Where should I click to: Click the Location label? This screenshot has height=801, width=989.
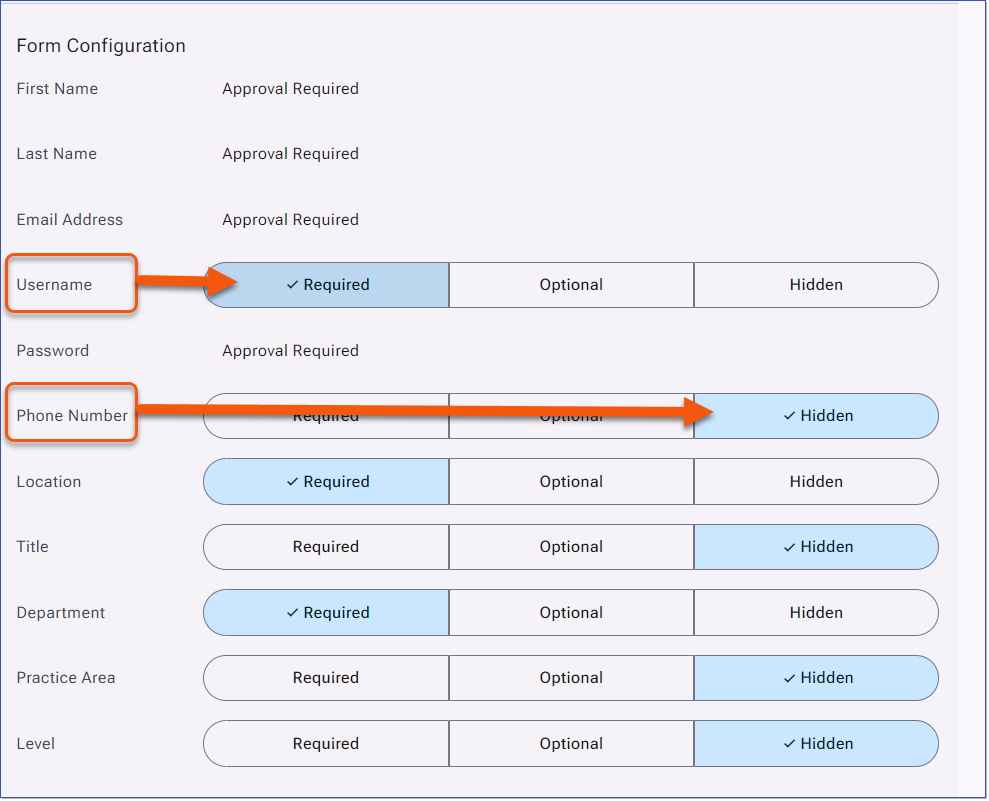tap(49, 482)
